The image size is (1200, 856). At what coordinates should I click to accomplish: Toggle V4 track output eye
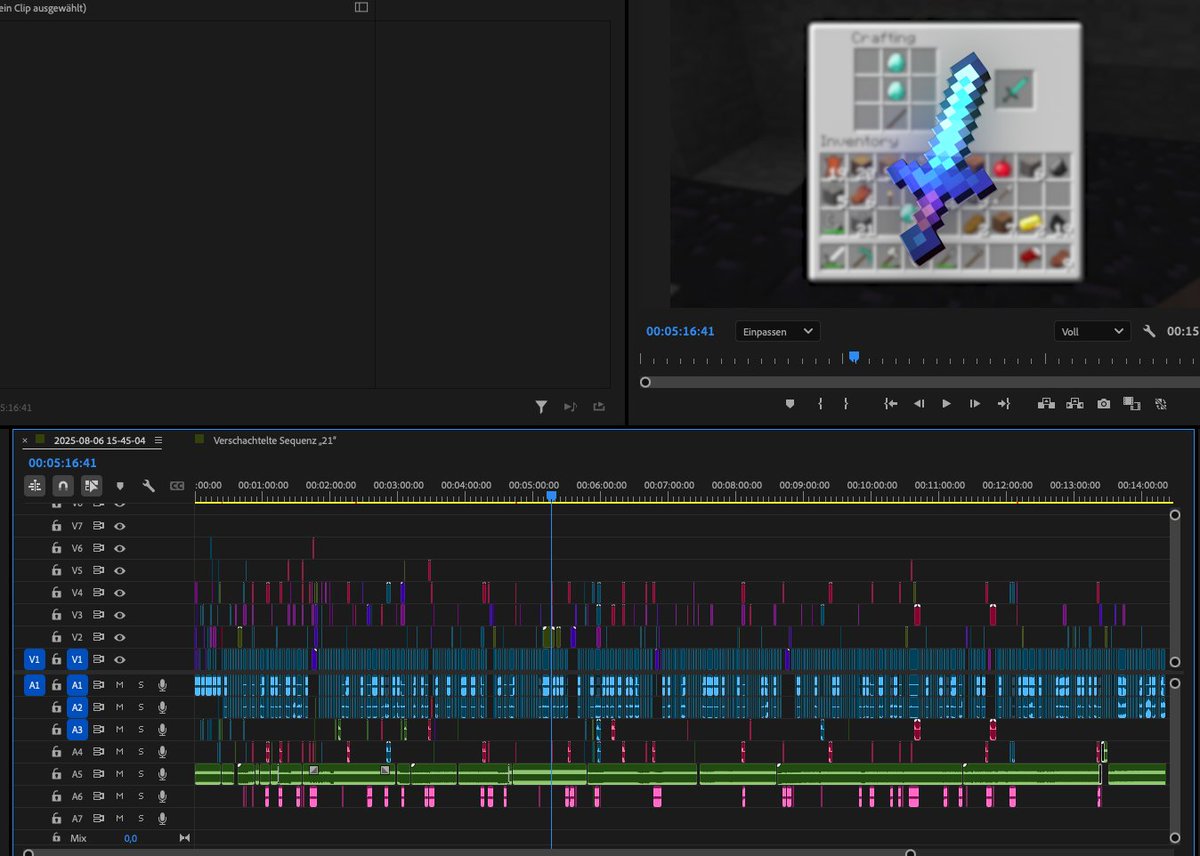[x=120, y=592]
